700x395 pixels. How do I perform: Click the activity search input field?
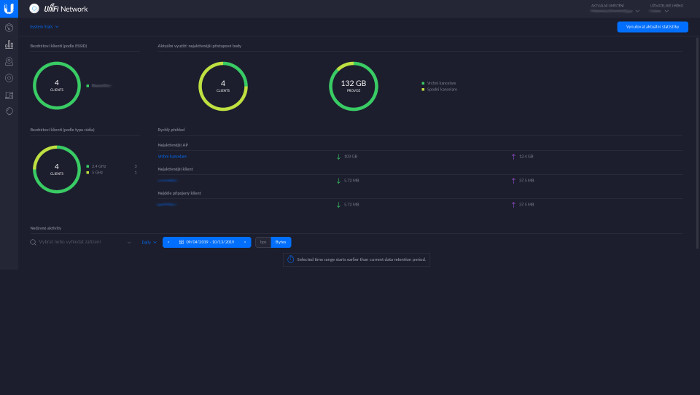(x=81, y=242)
